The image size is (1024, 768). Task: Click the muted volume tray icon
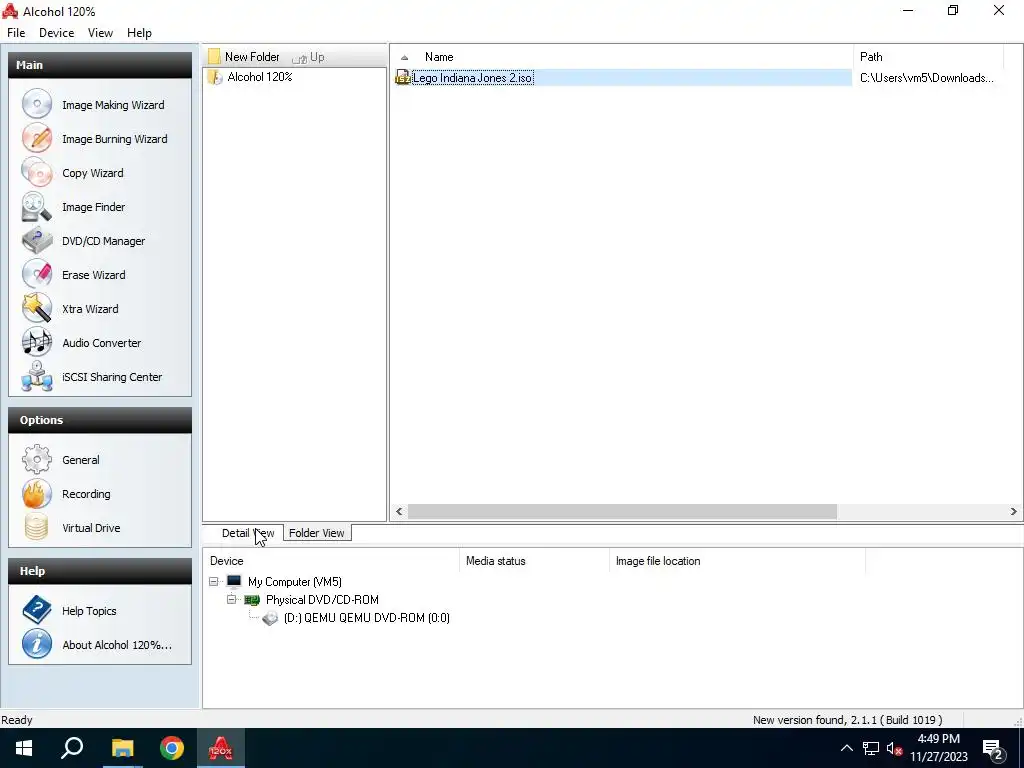(x=894, y=748)
